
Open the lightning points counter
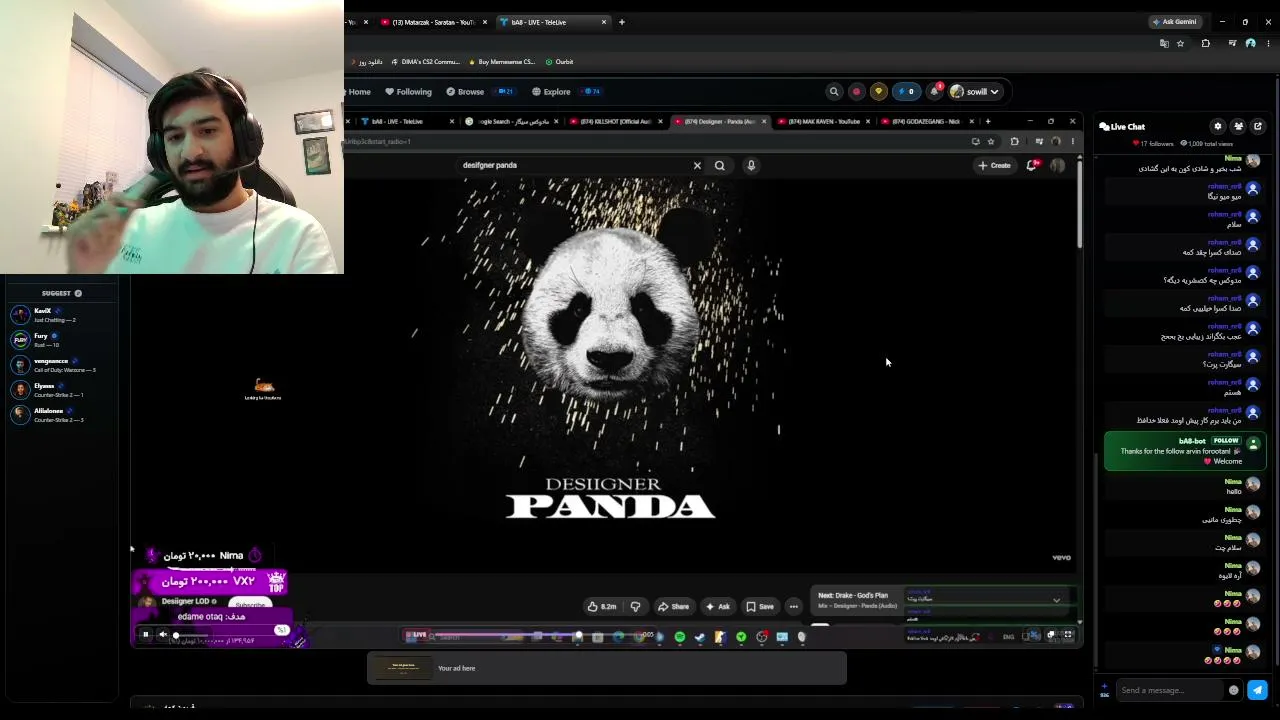(906, 91)
